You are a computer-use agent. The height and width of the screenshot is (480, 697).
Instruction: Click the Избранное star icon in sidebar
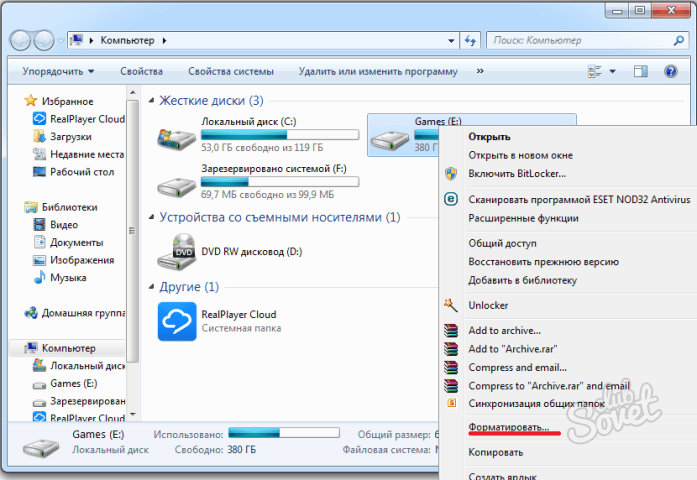coord(31,101)
